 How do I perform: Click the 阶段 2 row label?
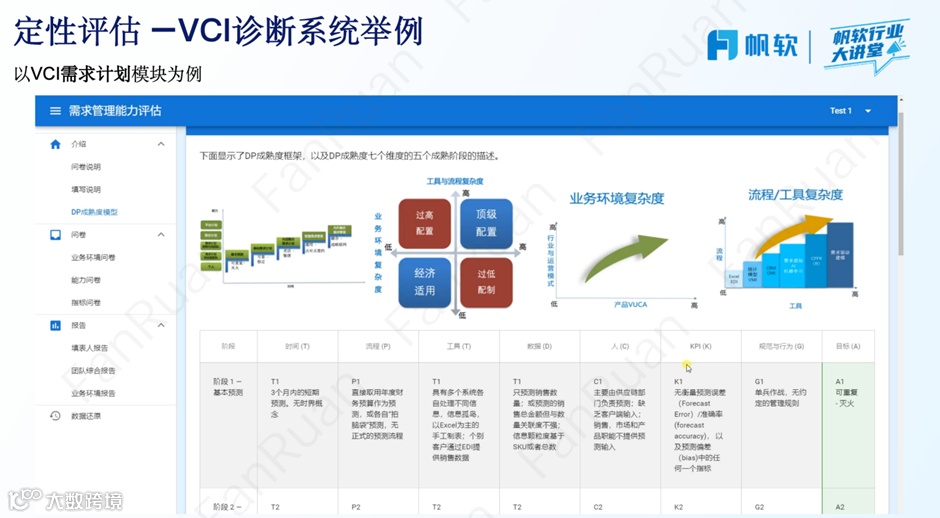pyautogui.click(x=228, y=507)
